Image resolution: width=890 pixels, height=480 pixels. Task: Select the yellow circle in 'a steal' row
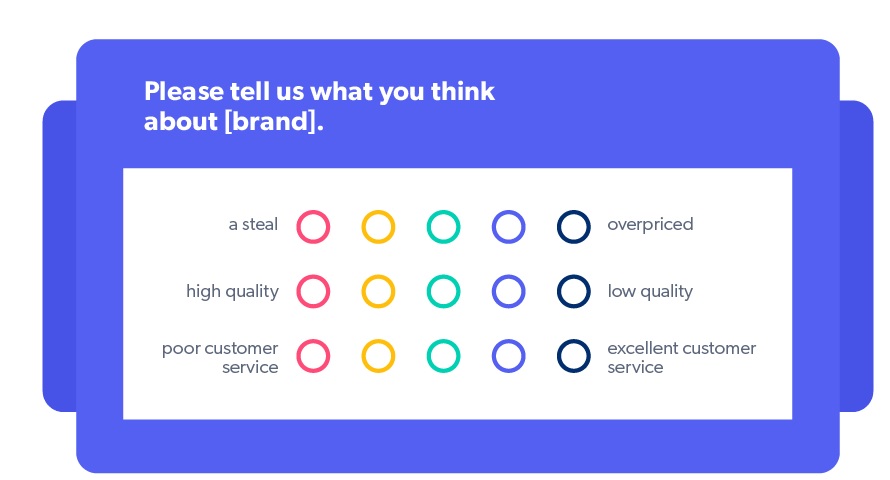(378, 227)
